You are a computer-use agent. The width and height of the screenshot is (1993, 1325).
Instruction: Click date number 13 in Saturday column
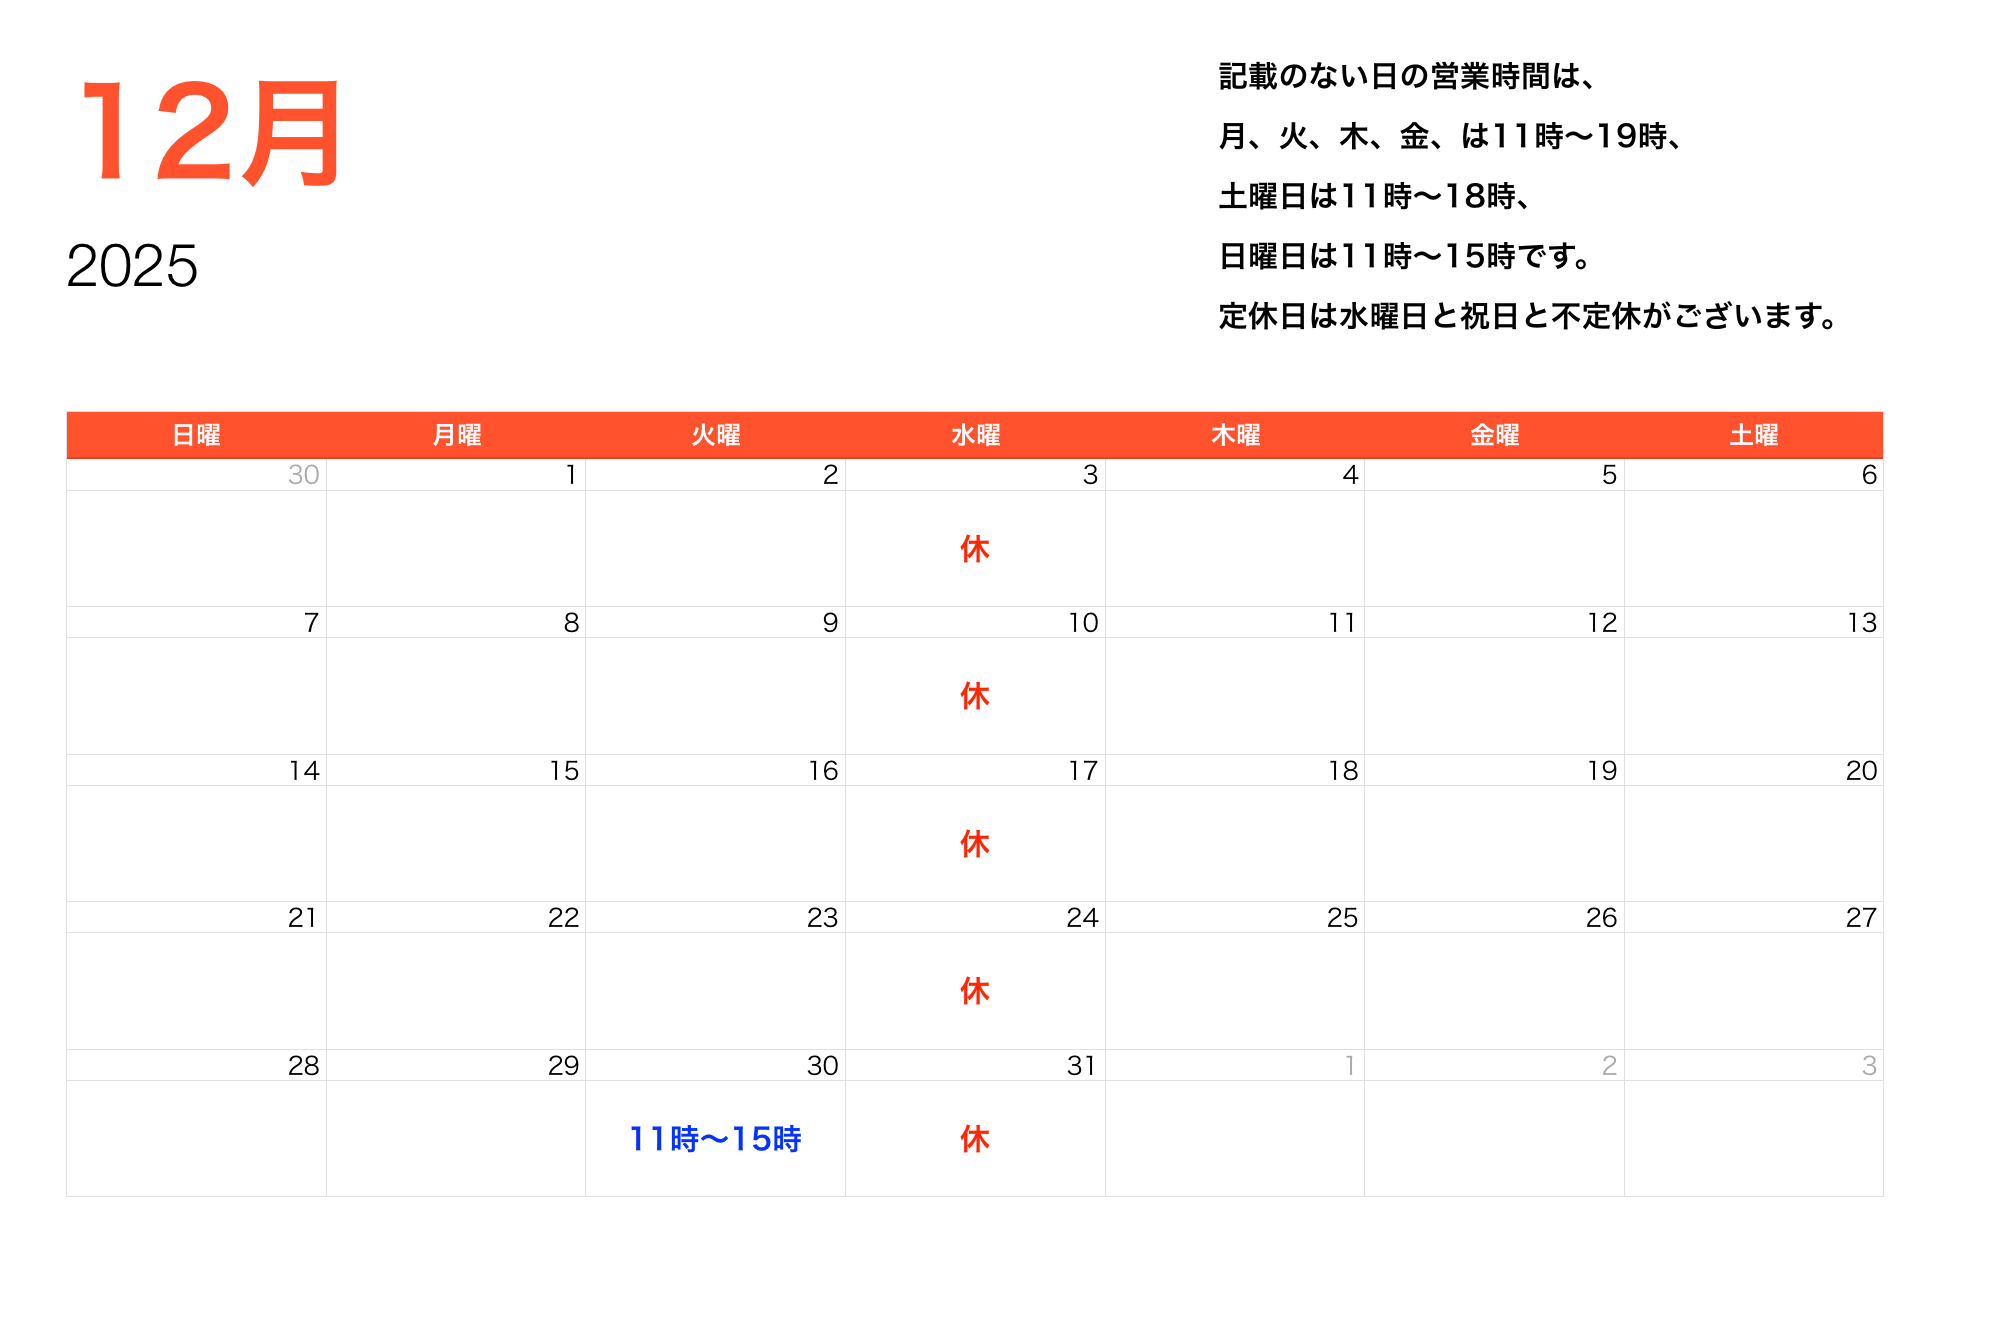click(1861, 623)
